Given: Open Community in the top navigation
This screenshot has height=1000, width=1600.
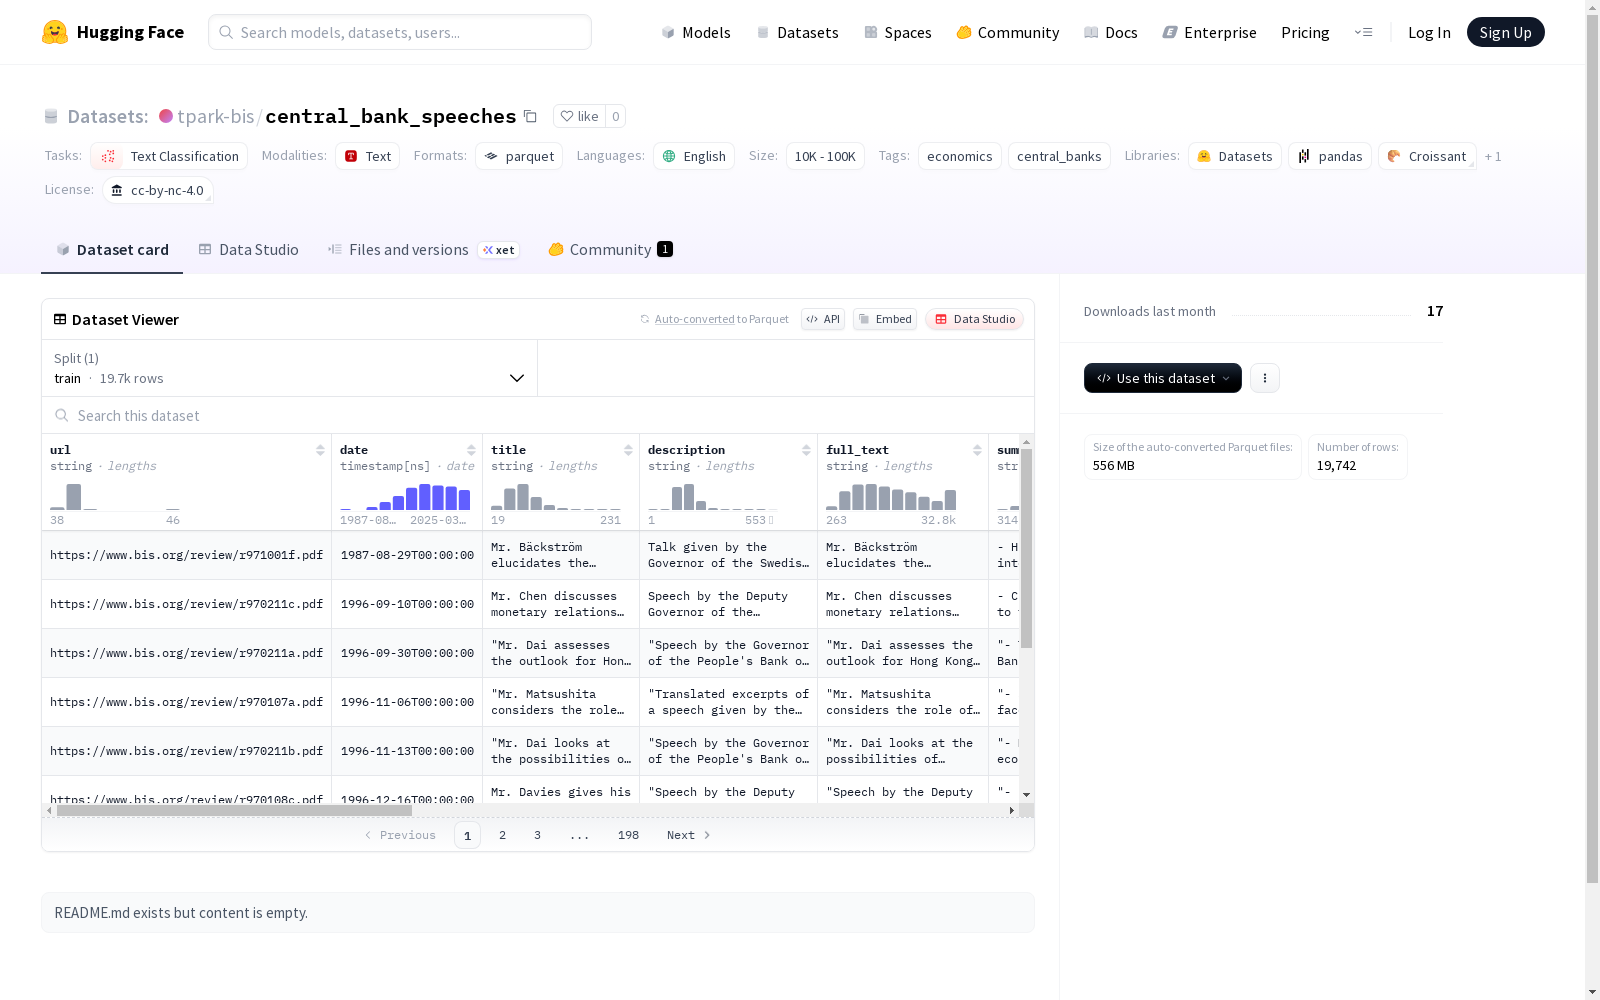Looking at the screenshot, I should point(1008,32).
